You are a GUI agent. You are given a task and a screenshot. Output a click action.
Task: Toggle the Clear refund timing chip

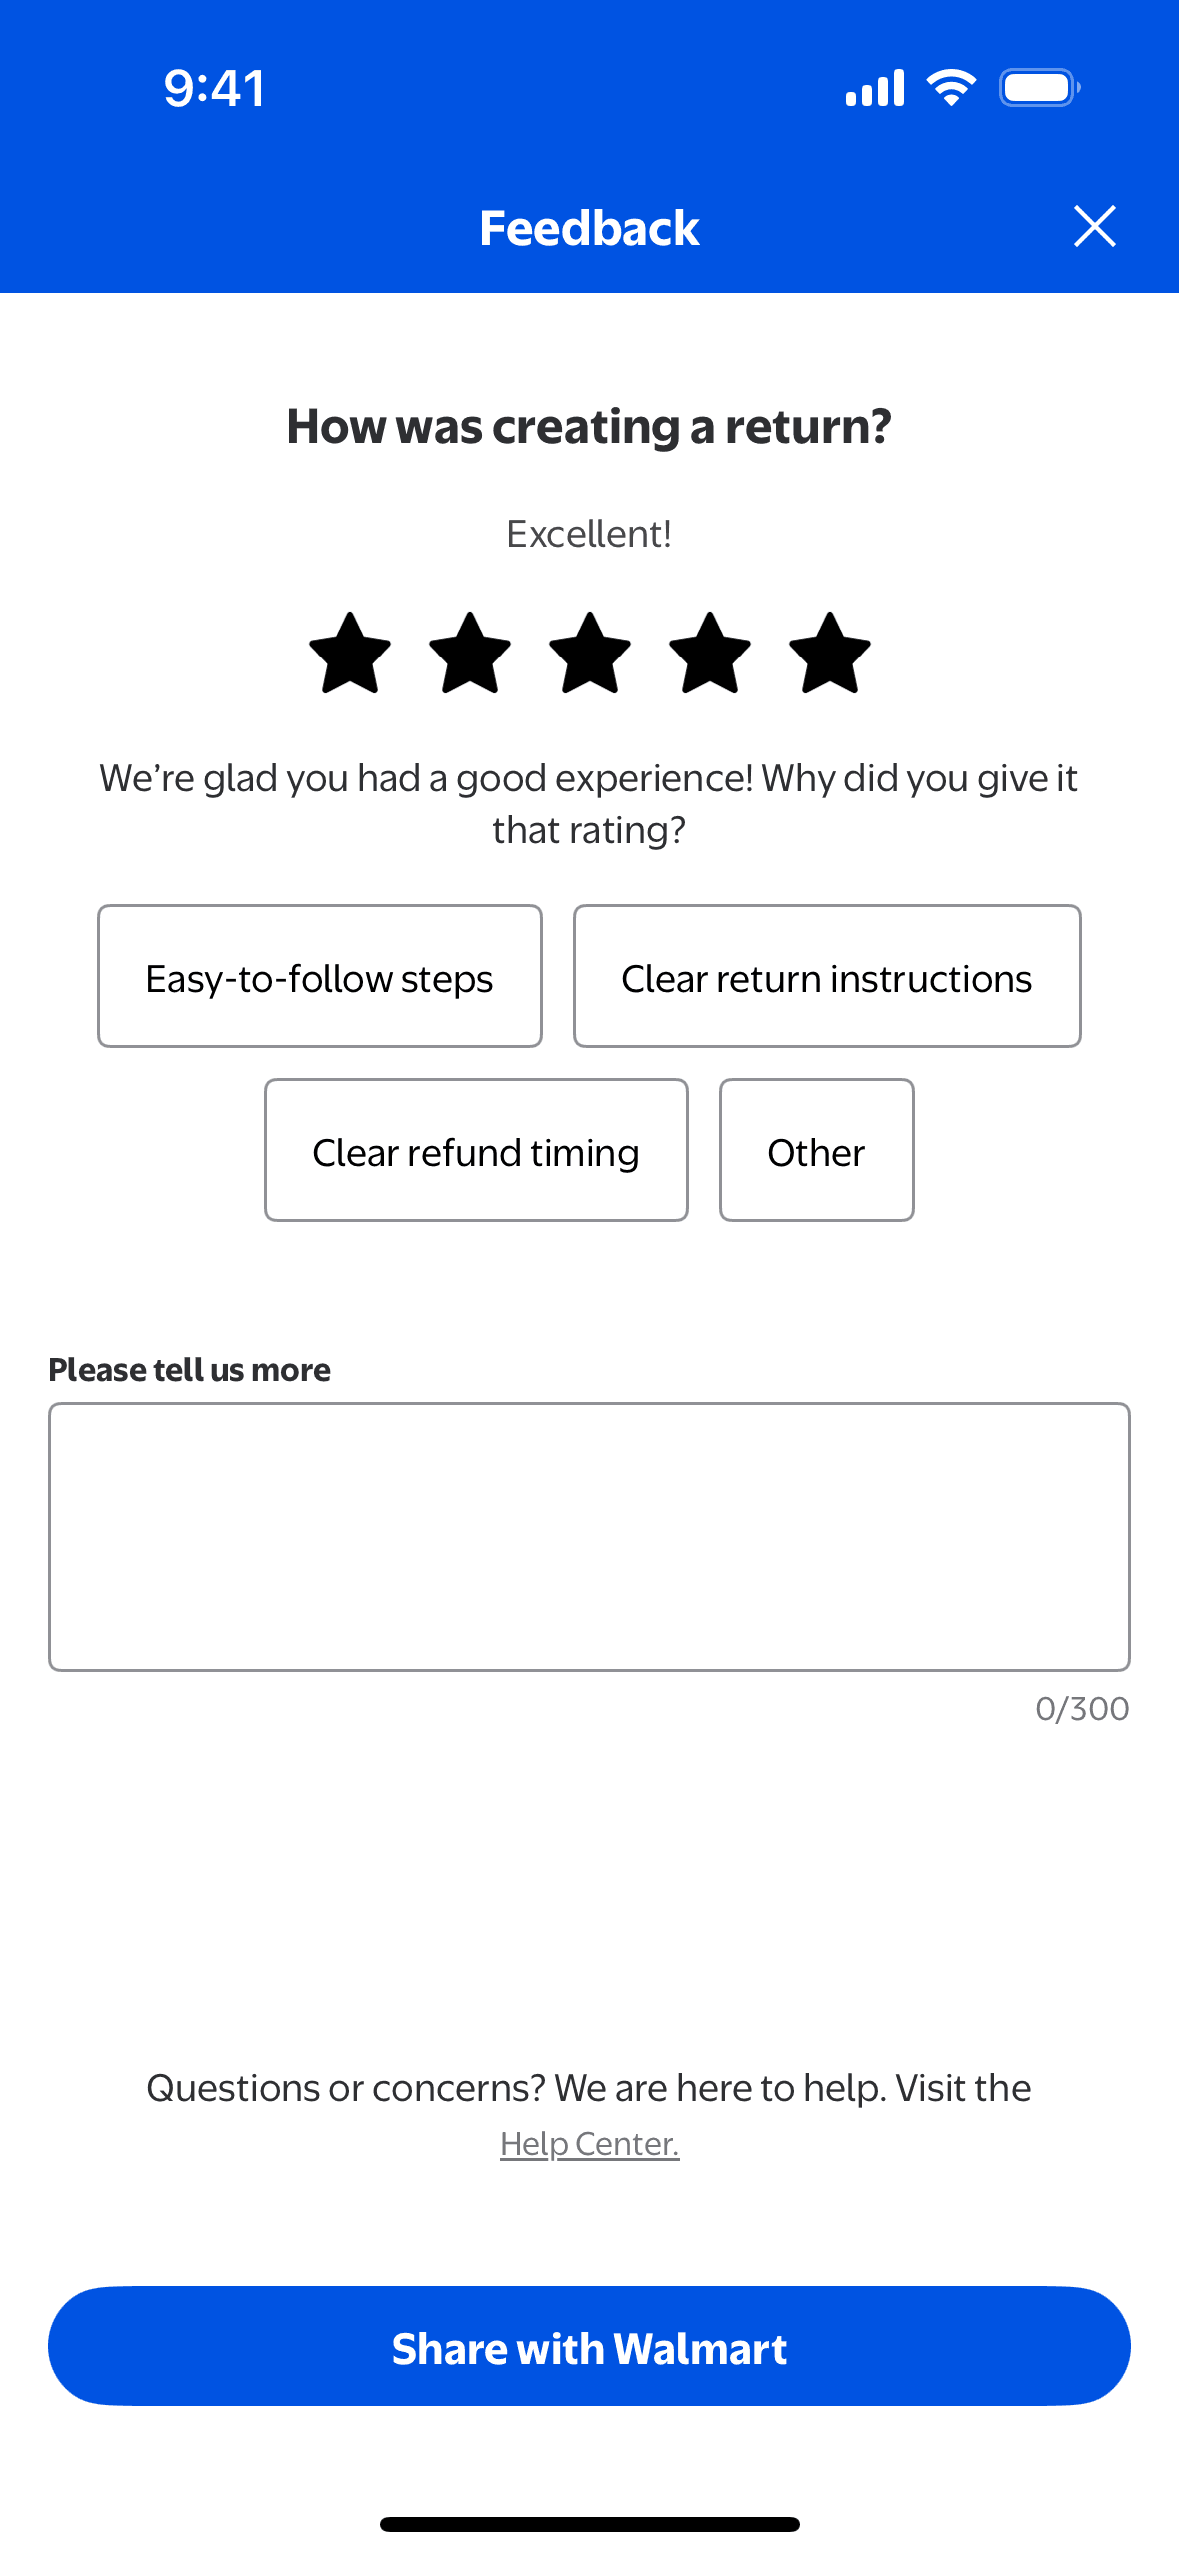(x=476, y=1151)
